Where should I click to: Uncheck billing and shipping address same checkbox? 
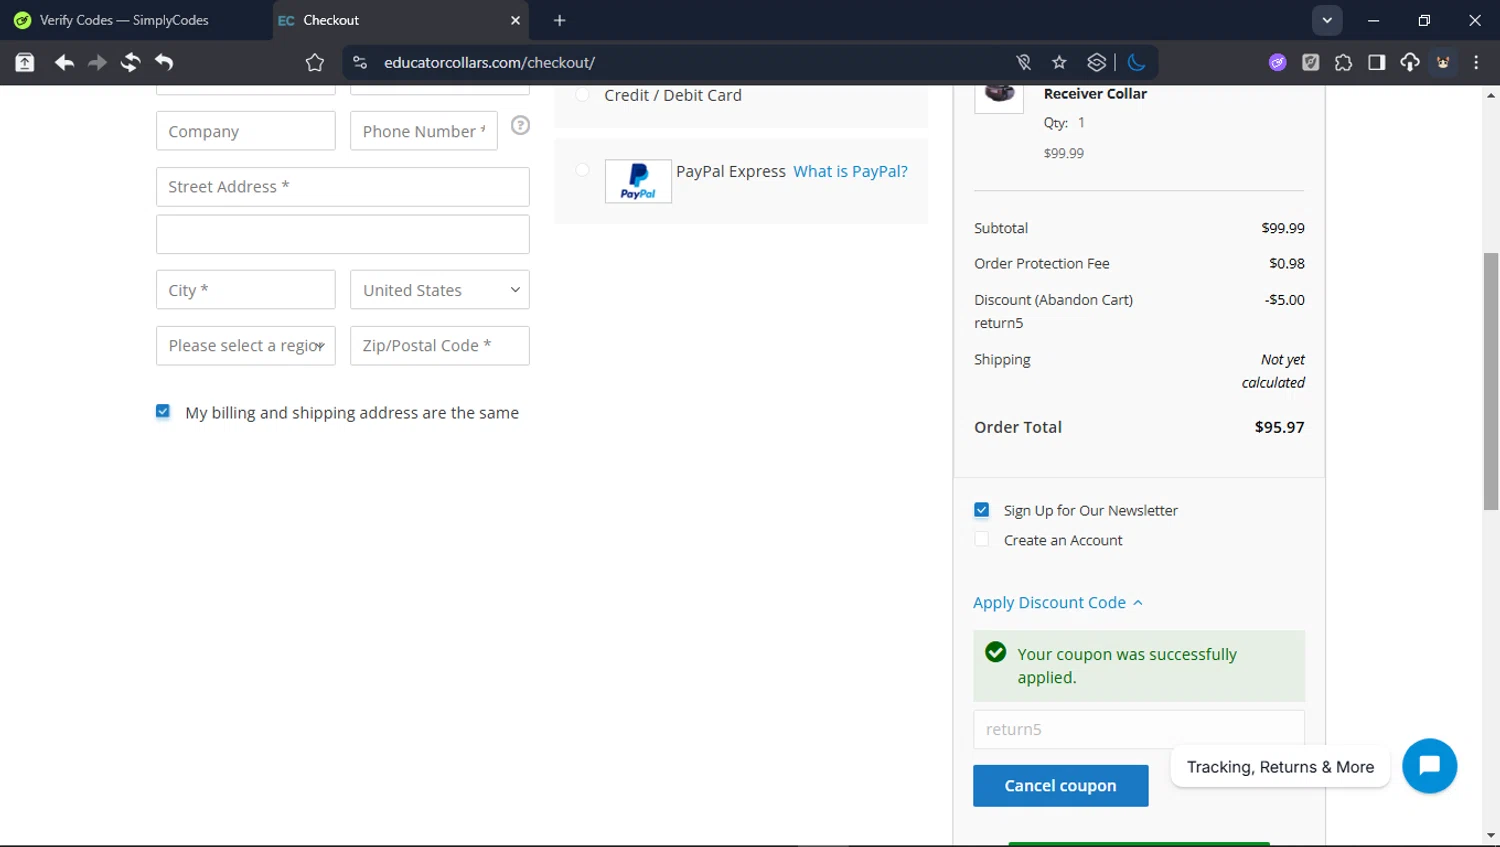[163, 411]
